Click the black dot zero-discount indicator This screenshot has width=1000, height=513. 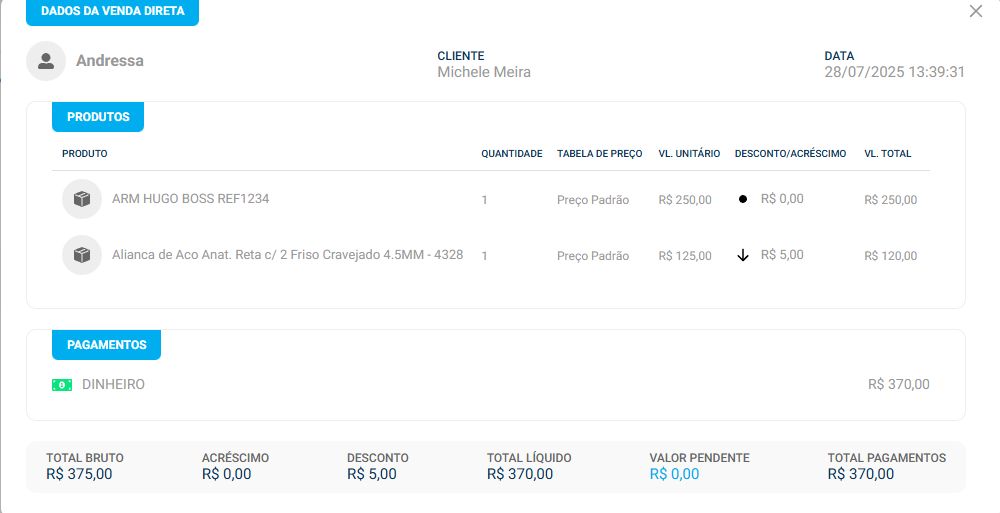[x=743, y=199]
